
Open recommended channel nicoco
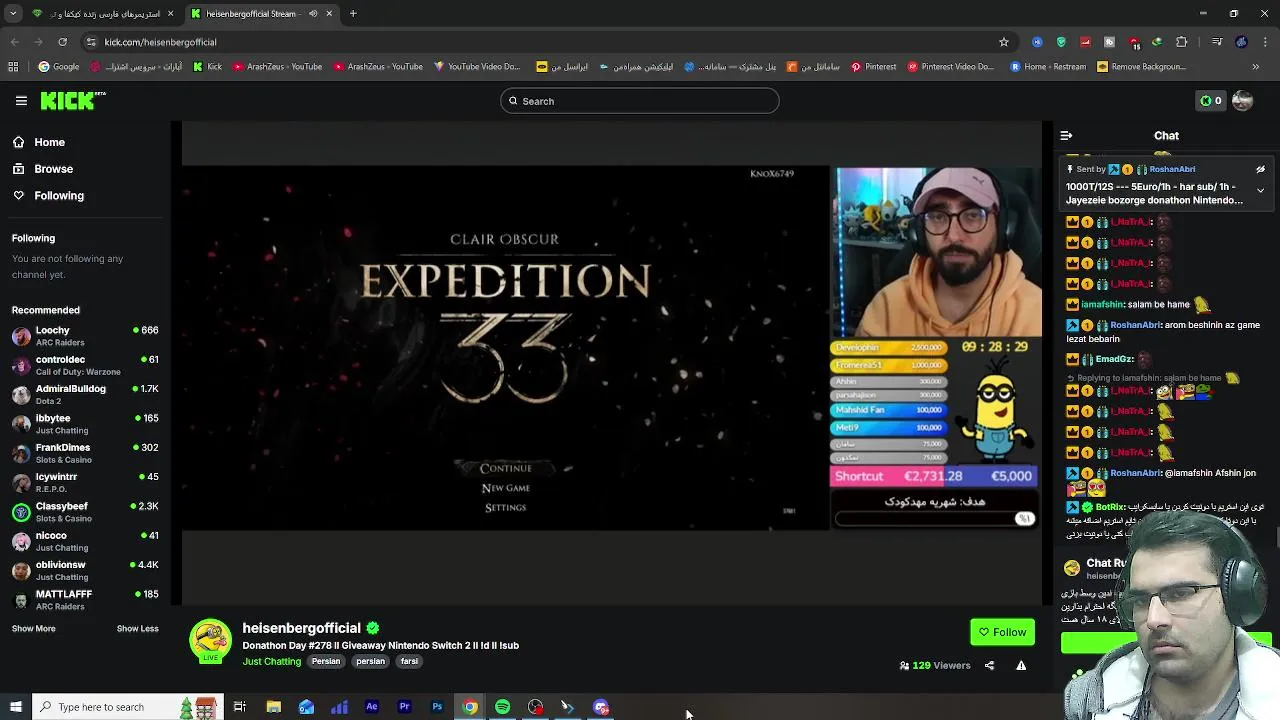tap(85, 541)
